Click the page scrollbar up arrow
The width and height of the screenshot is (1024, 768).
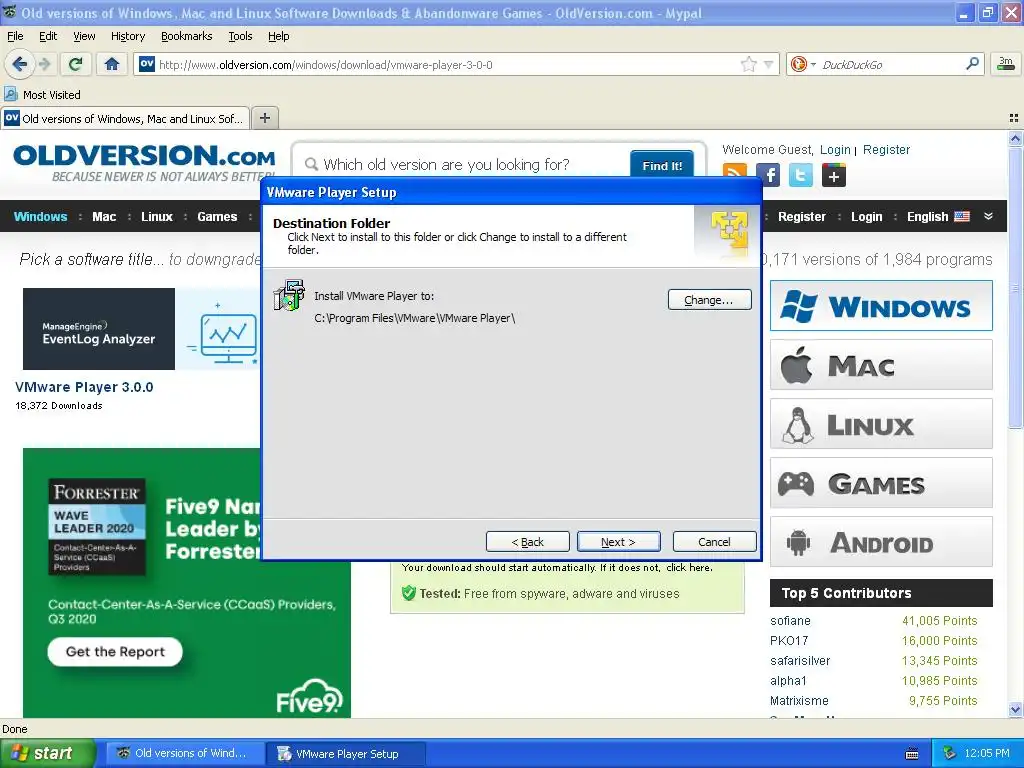pos(1015,138)
